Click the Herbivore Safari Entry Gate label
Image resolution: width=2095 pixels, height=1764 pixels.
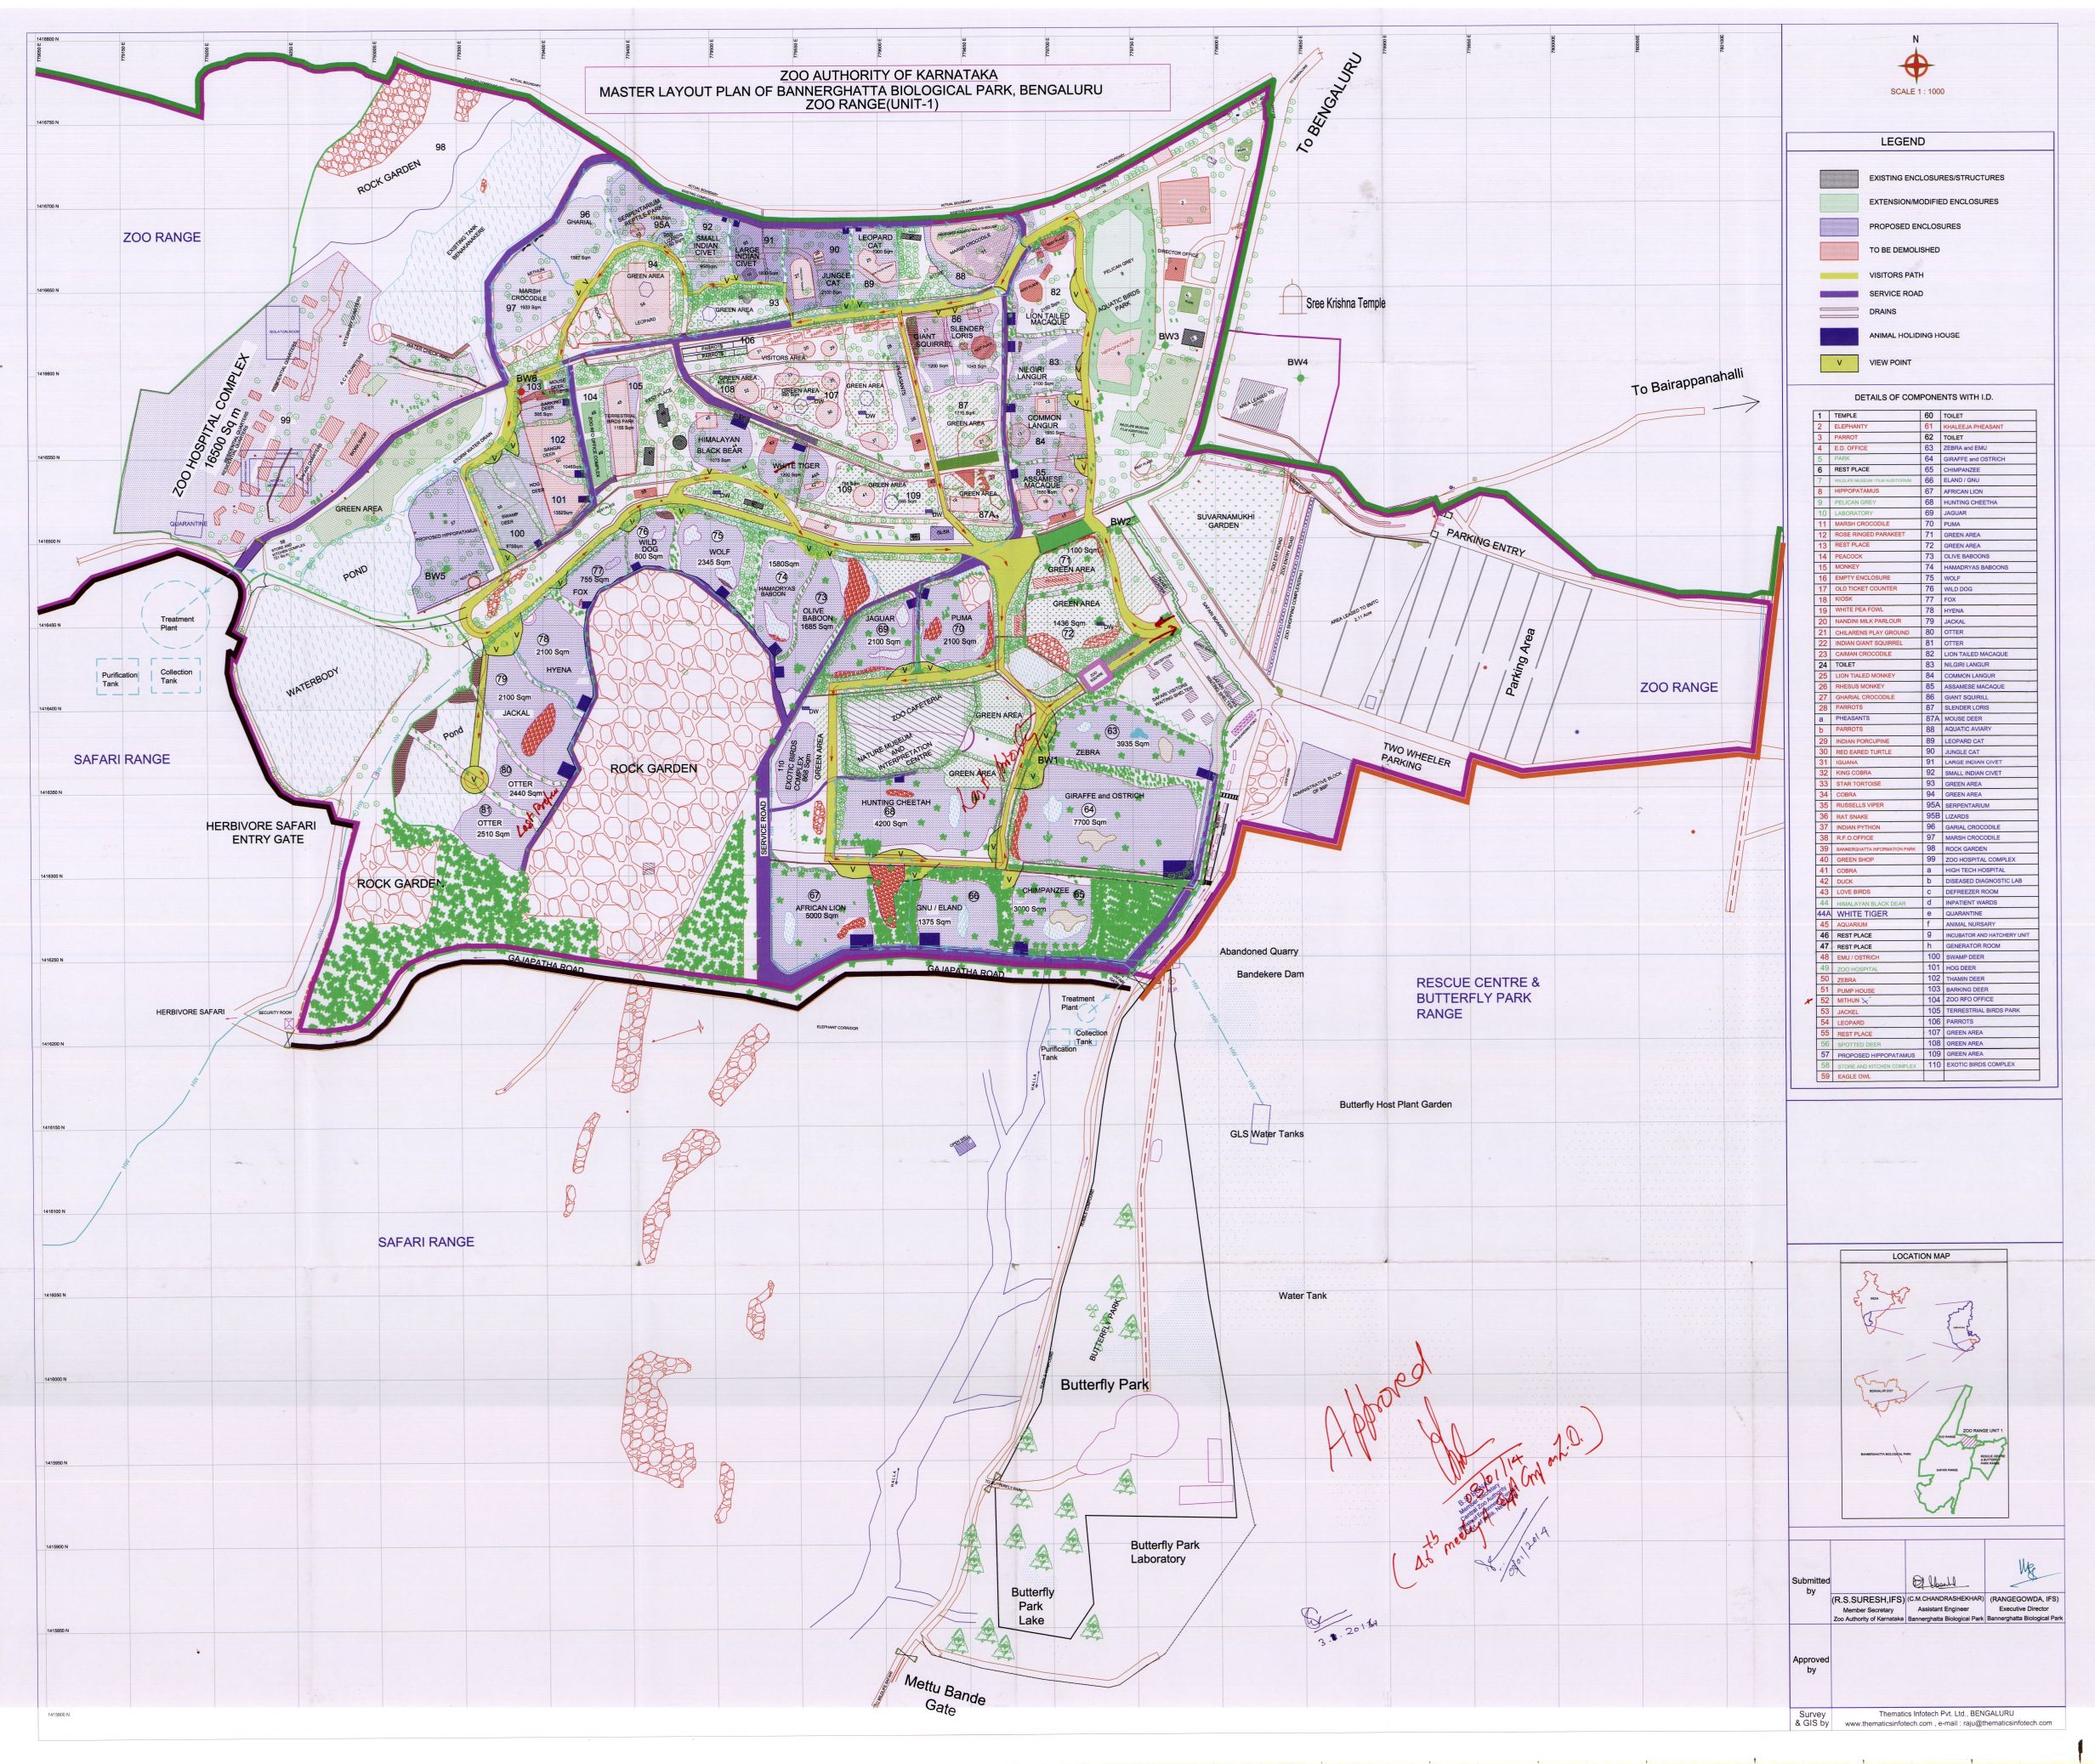pyautogui.click(x=261, y=832)
